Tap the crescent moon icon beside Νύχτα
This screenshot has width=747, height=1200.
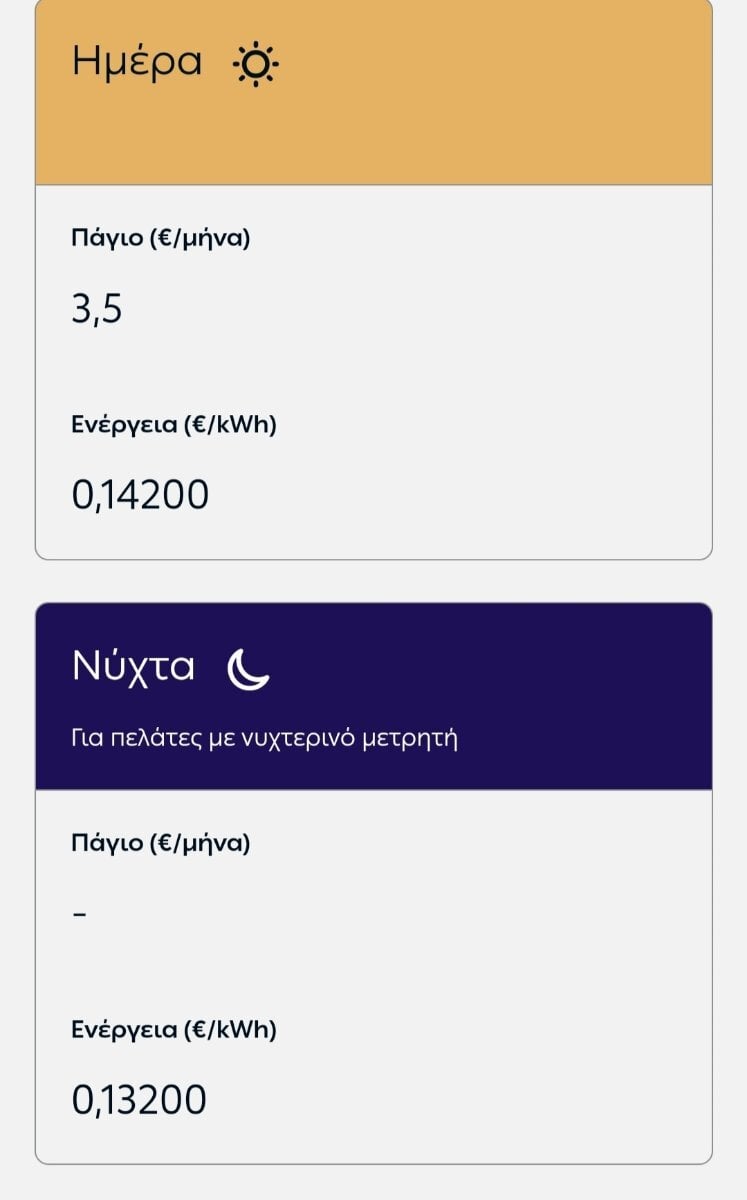pos(248,668)
